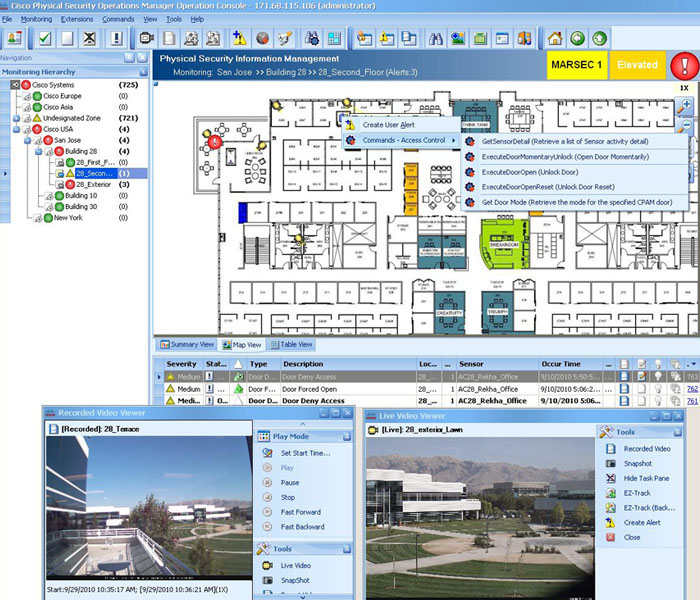The width and height of the screenshot is (700, 600).
Task: Click Fast Backward in Play Mode
Action: point(302,527)
